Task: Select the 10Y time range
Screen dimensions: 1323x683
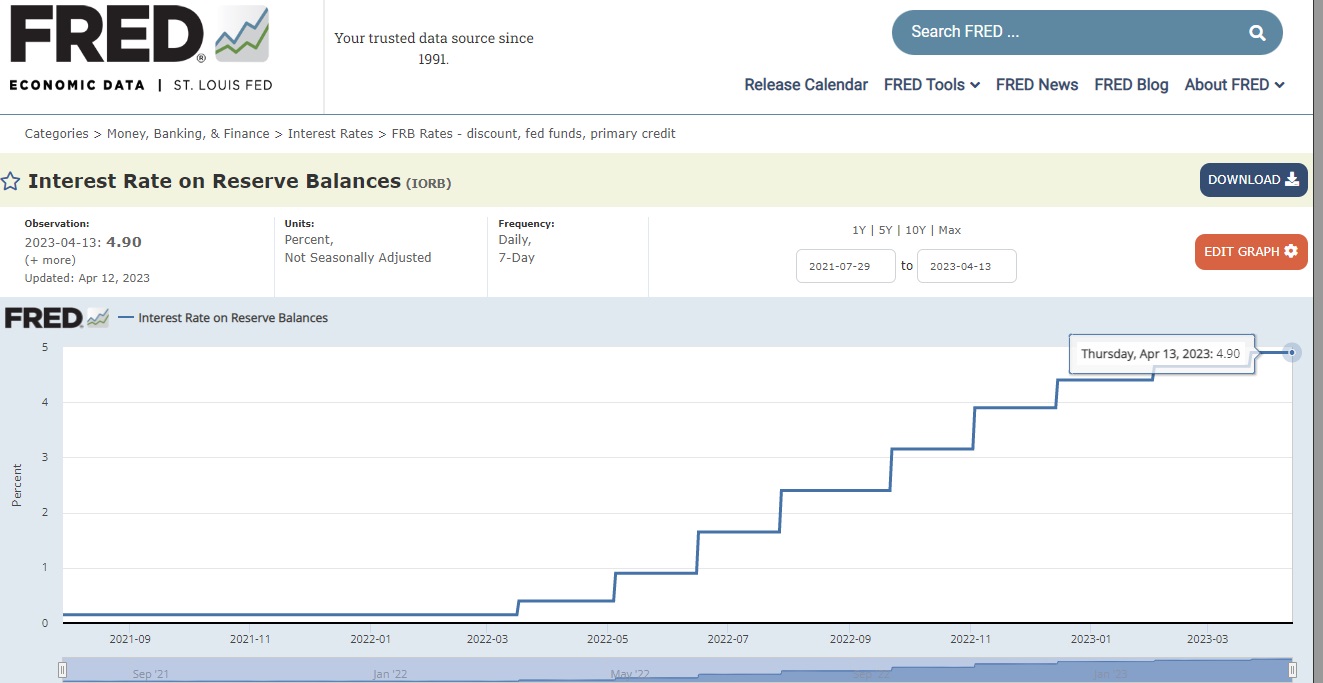Action: [915, 230]
